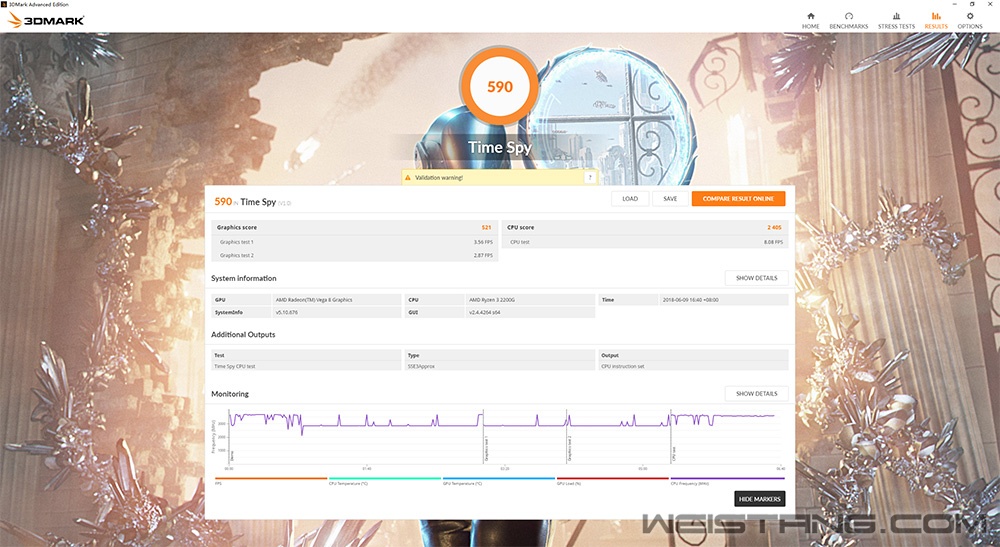Click AMD Radeon Vega 8 Graphics value
Screen dimensions: 1000x547
point(314,300)
